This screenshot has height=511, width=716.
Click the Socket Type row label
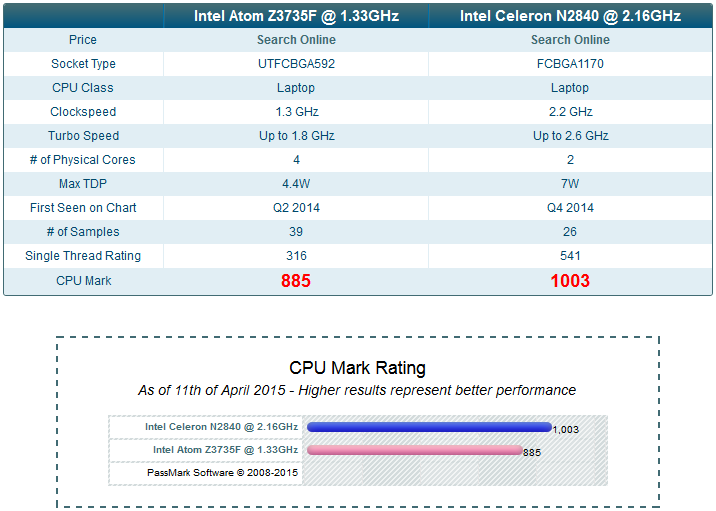83,64
